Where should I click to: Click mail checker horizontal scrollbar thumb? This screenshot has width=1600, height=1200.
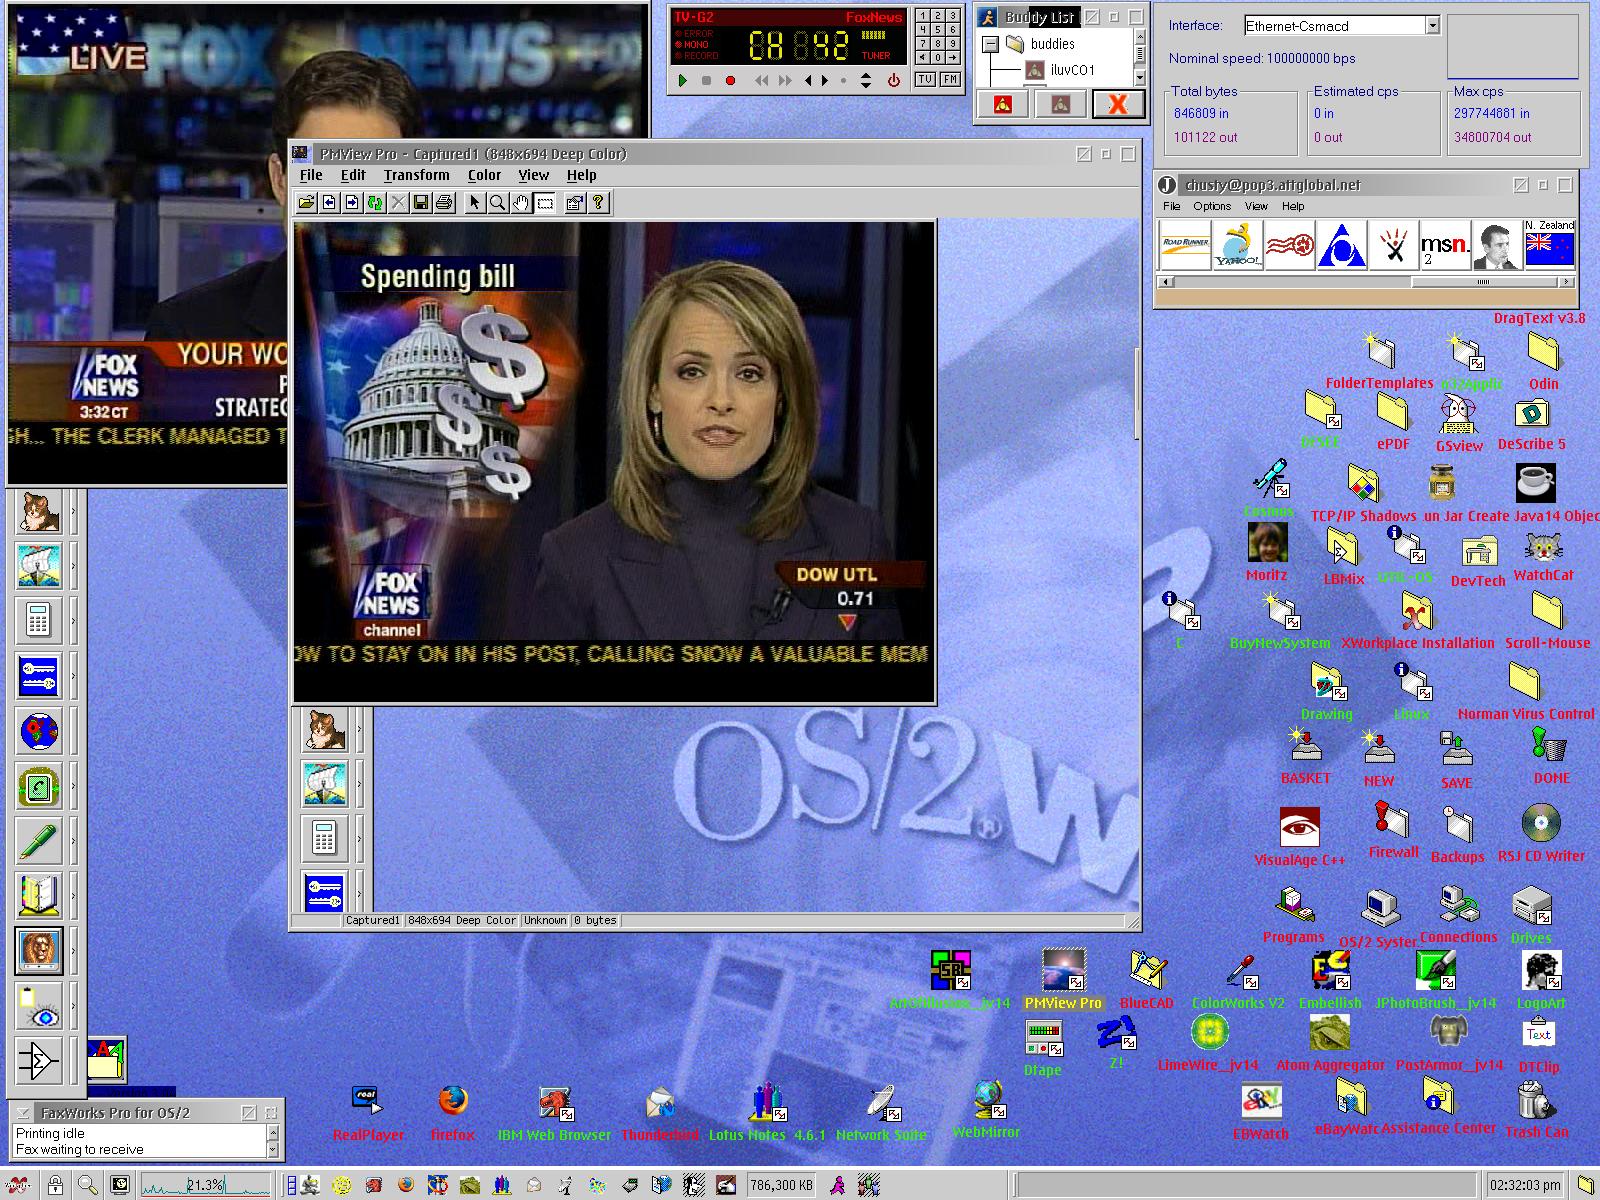coord(1483,282)
